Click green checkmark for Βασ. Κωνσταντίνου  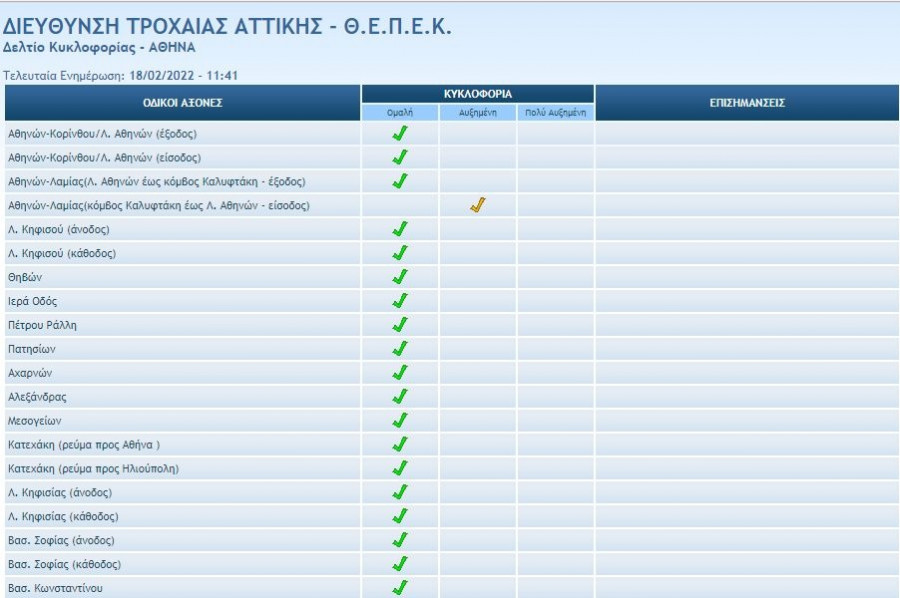point(400,588)
